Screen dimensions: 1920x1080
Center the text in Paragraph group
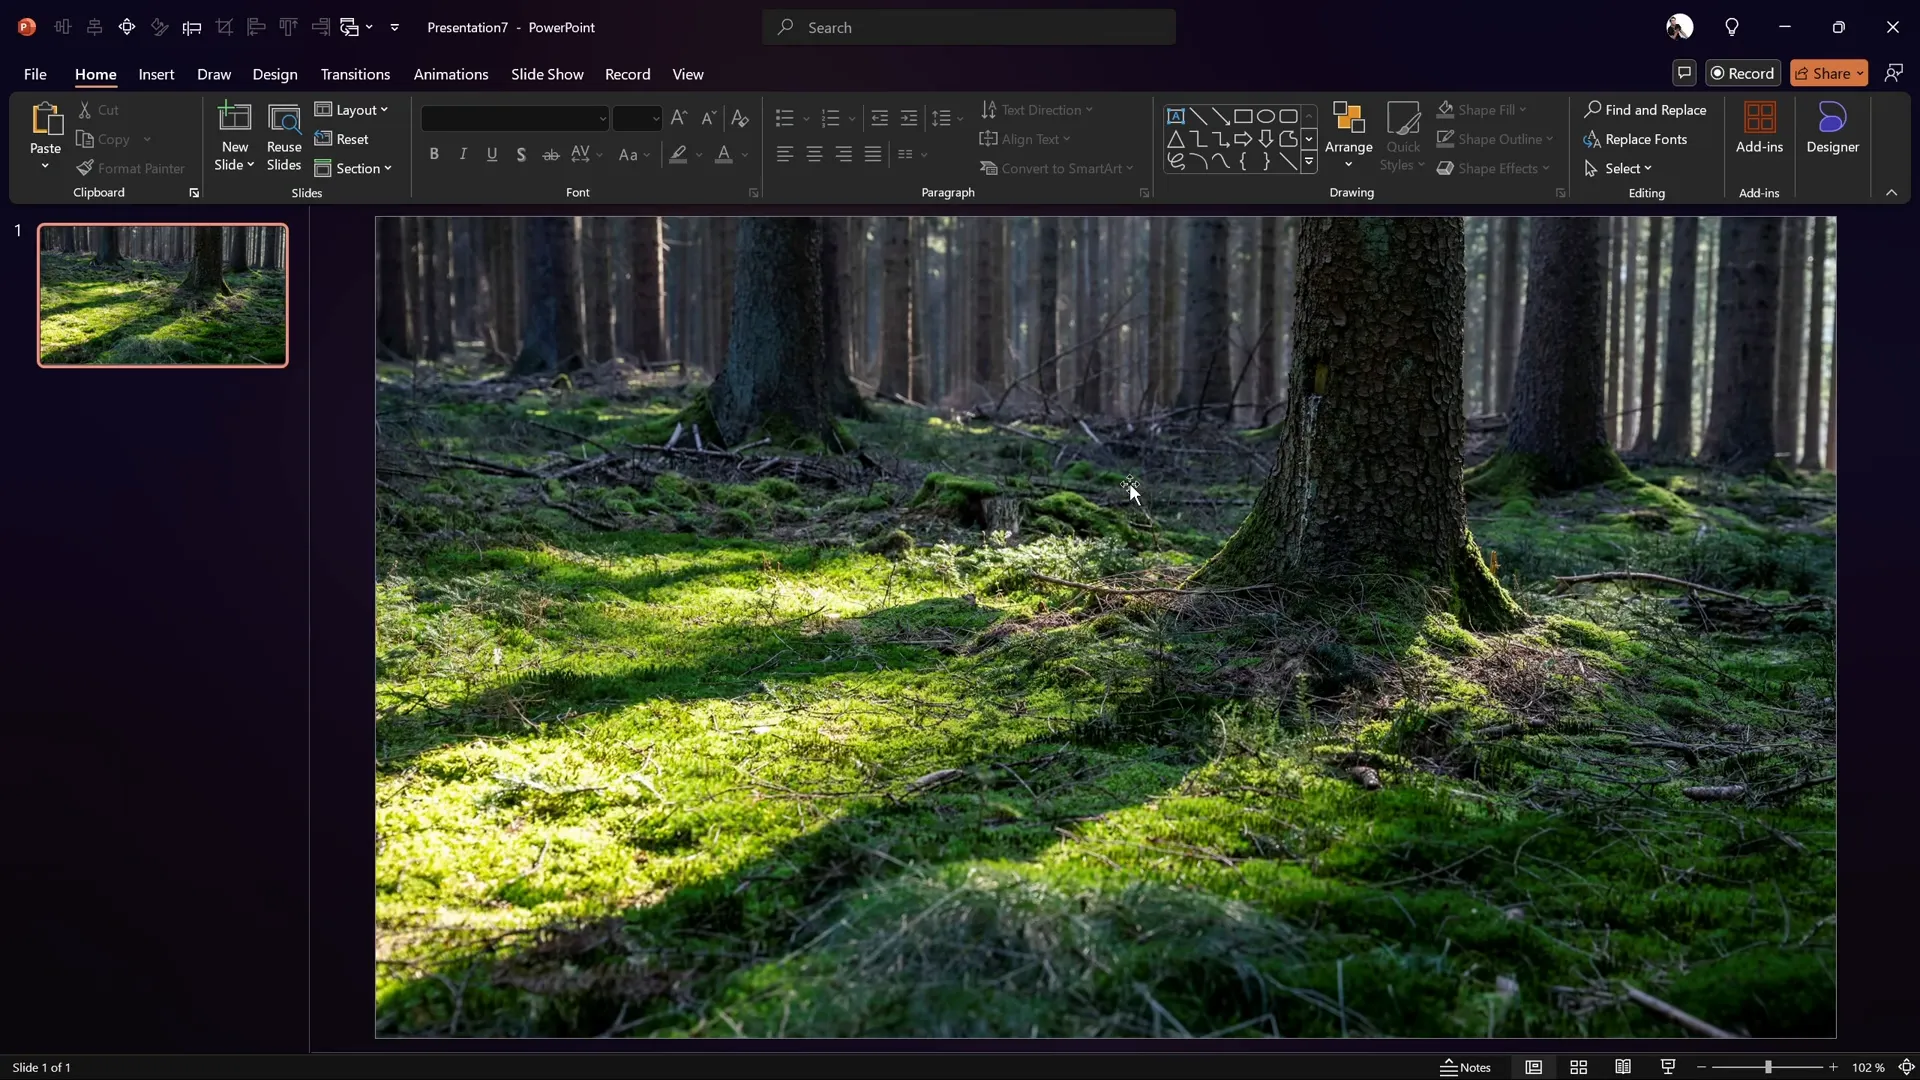click(x=815, y=154)
